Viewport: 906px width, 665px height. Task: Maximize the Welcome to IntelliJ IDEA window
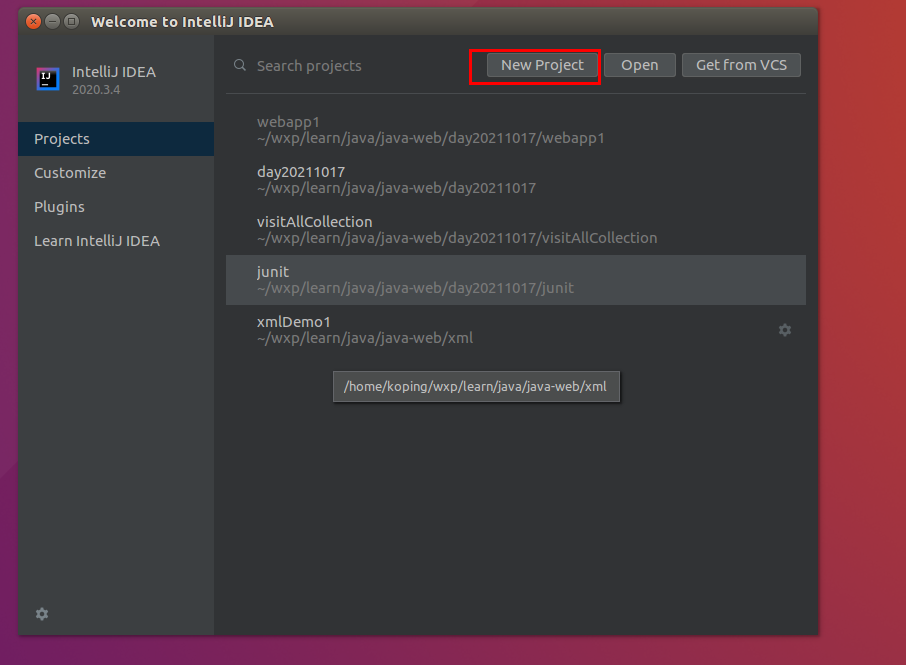pyautogui.click(x=72, y=21)
